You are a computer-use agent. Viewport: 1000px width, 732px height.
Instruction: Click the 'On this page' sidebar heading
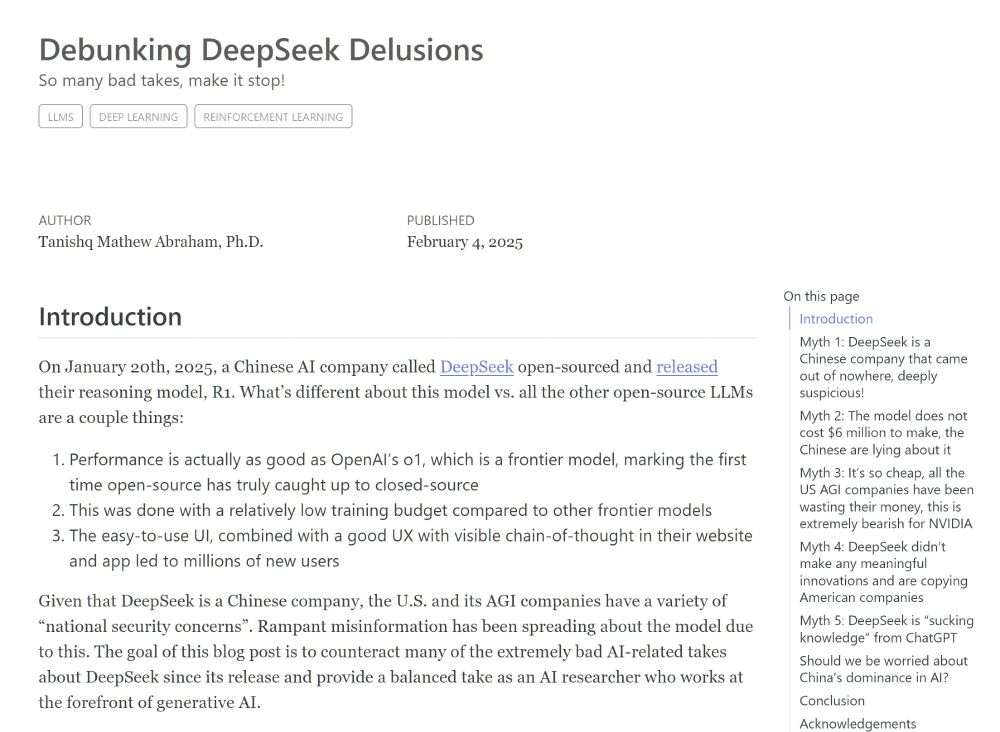click(821, 296)
